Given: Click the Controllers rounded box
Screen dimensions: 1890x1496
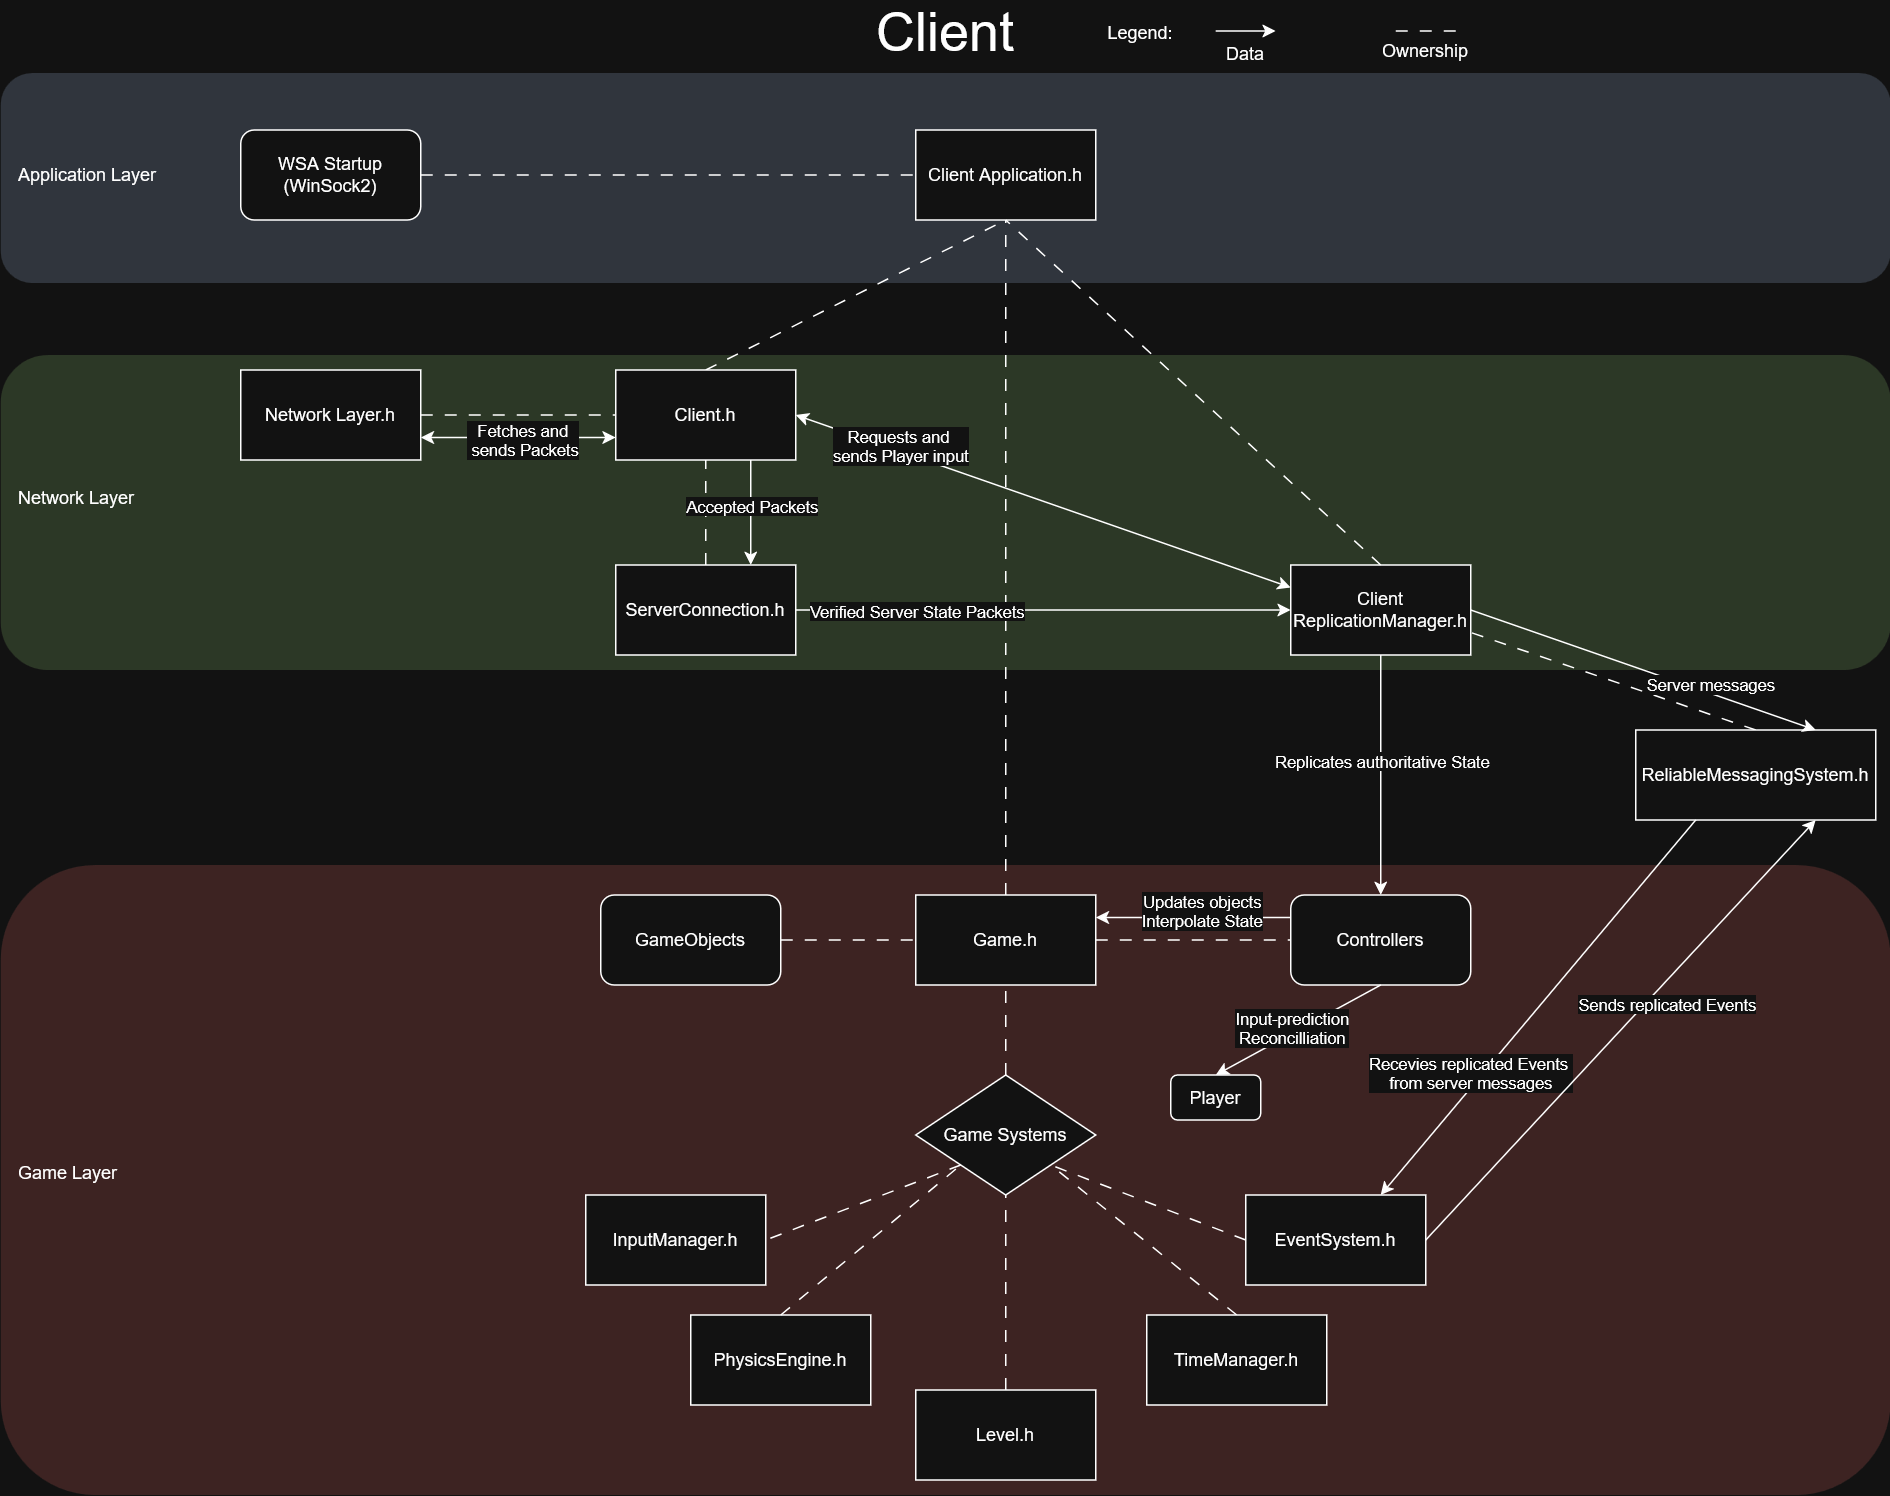Looking at the screenshot, I should coord(1380,940).
